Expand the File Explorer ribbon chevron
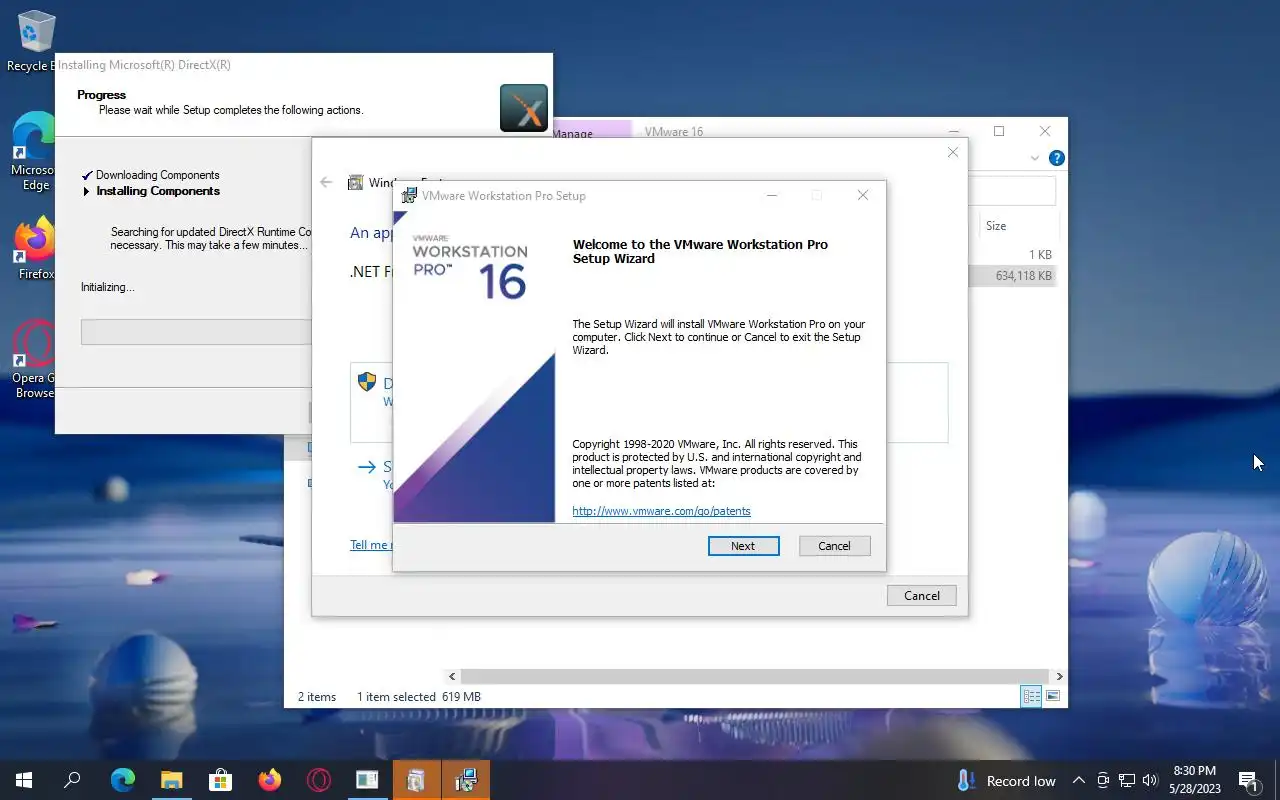Image resolution: width=1280 pixels, height=800 pixels. pyautogui.click(x=1035, y=158)
